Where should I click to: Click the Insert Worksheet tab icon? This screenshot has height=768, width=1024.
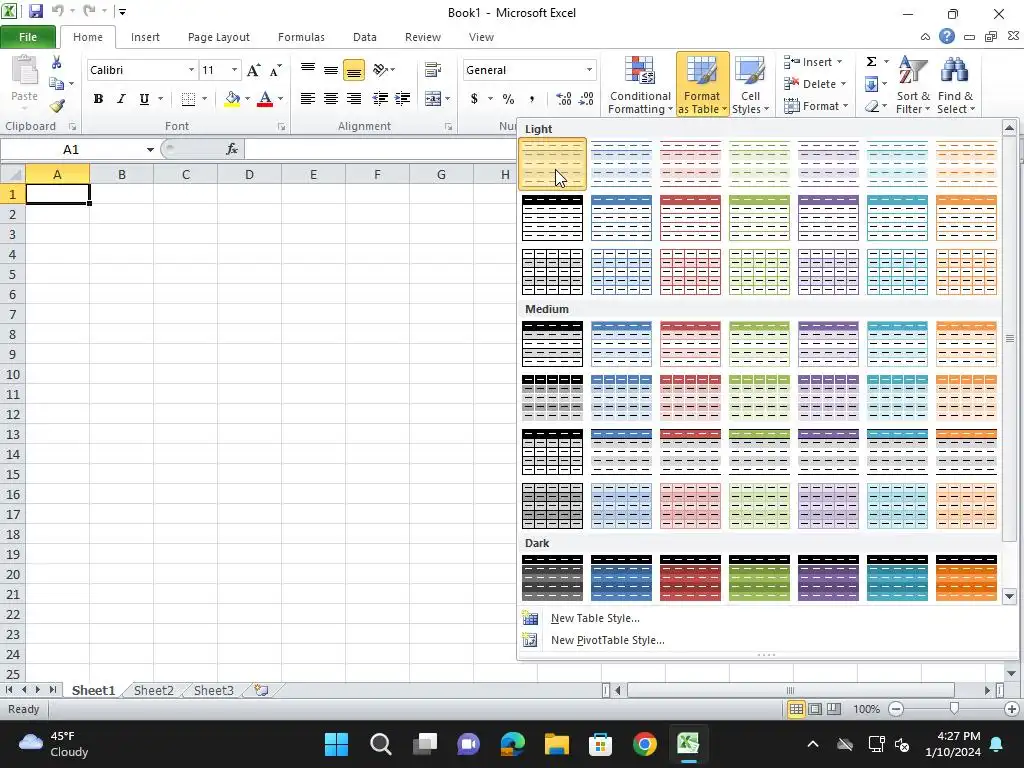[261, 690]
